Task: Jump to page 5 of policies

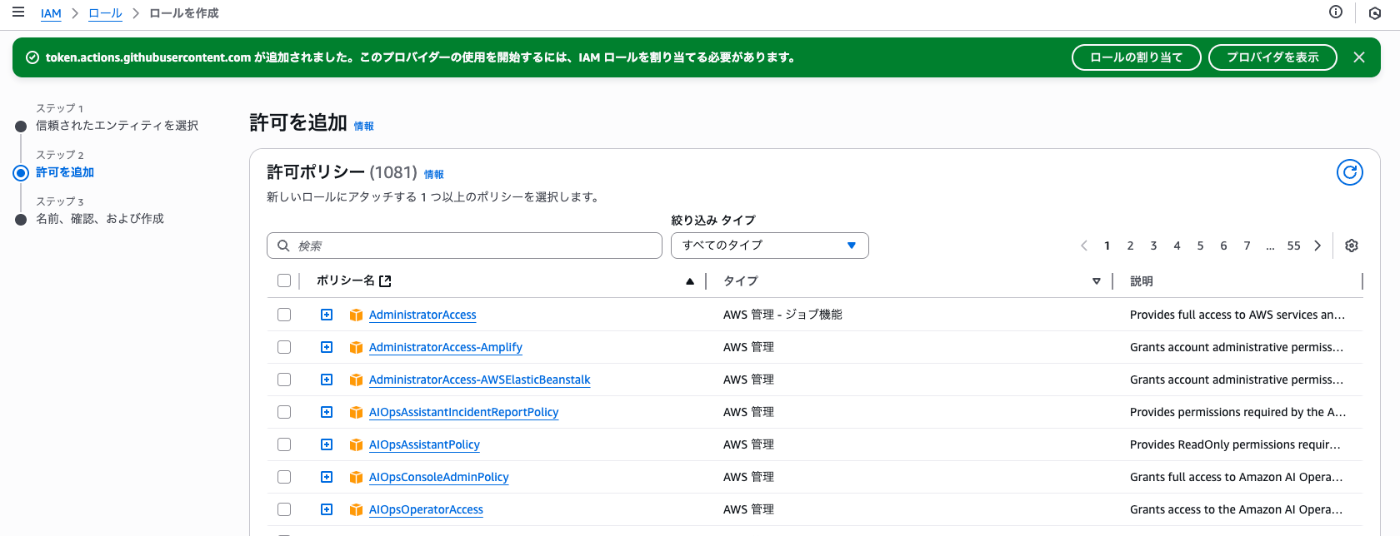Action: tap(1200, 246)
